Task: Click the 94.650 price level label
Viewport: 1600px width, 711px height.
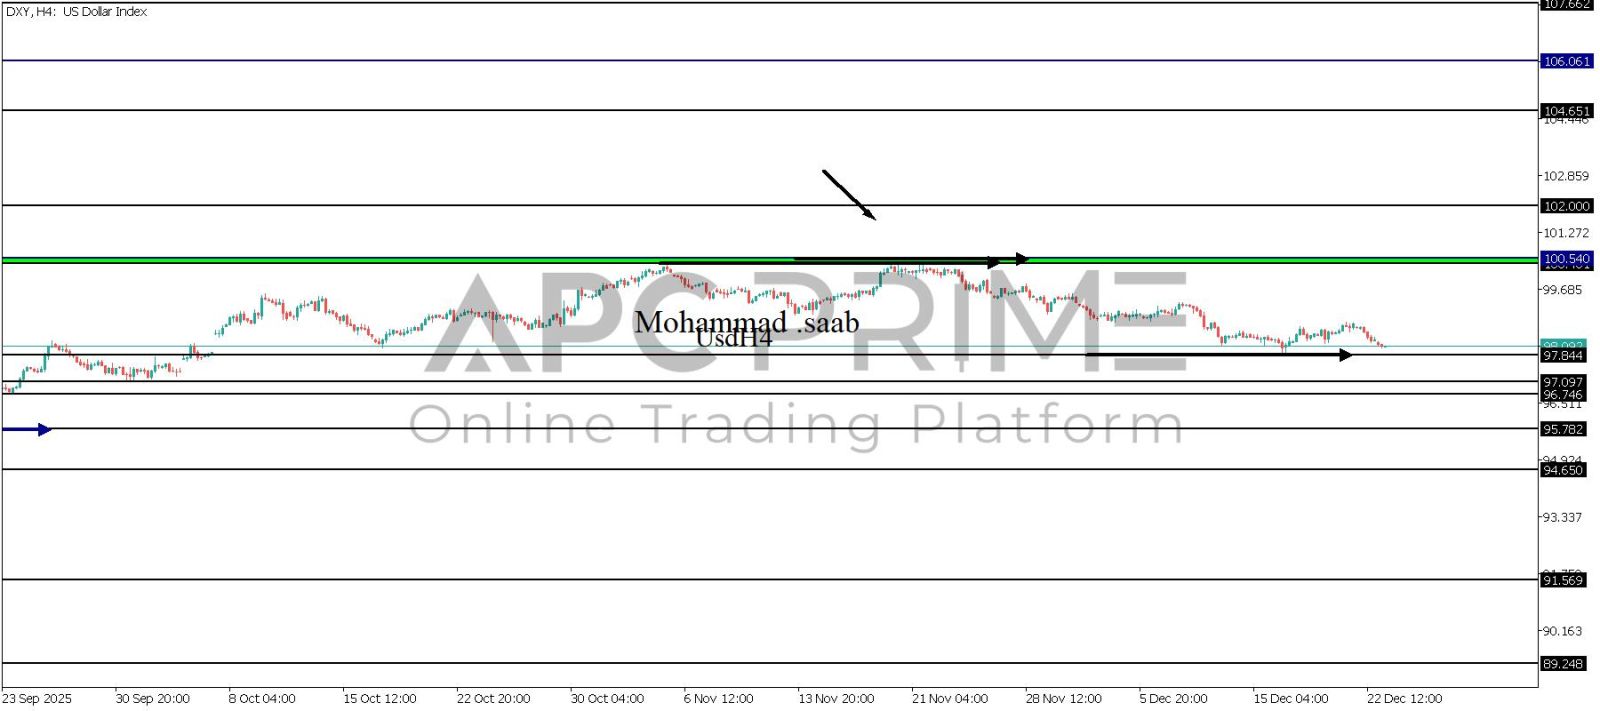Action: click(1563, 470)
